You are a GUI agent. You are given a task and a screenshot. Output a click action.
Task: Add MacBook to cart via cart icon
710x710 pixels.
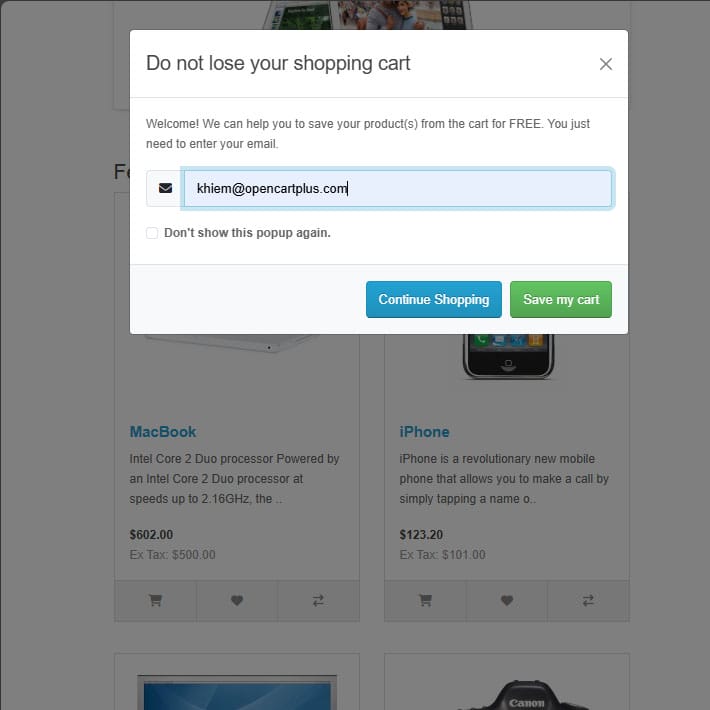click(155, 600)
